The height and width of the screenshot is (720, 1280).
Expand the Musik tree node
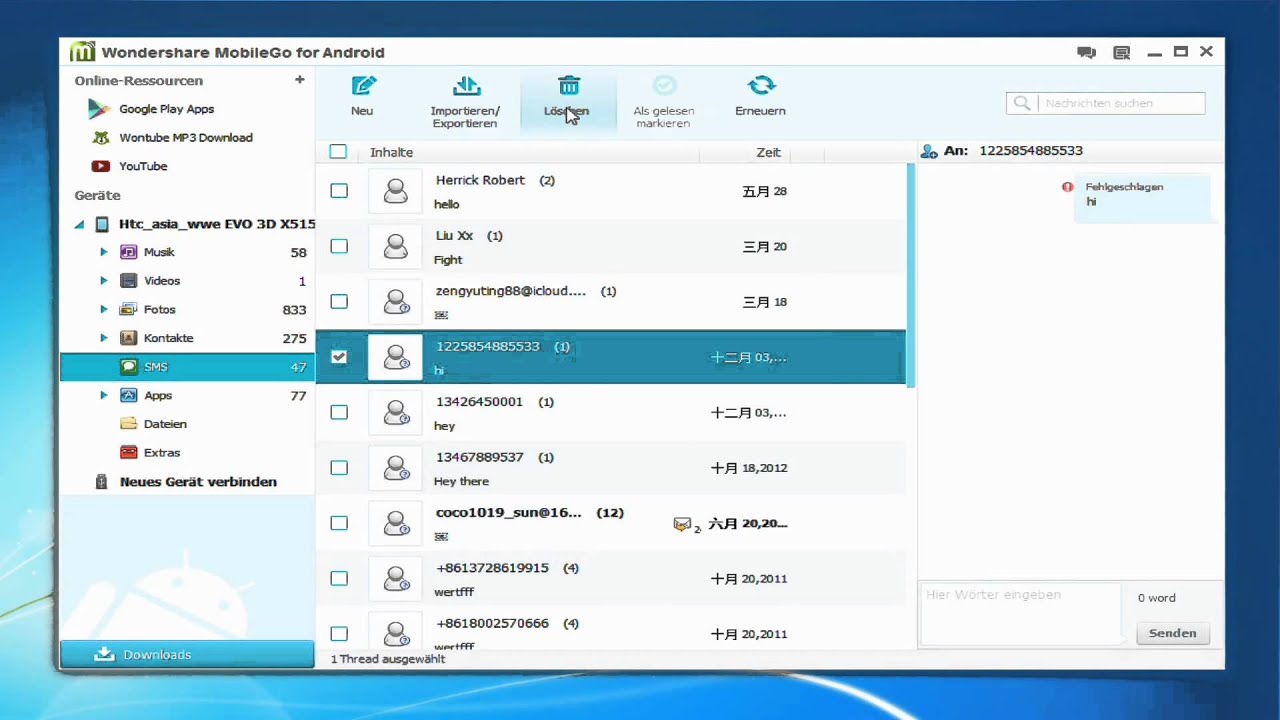104,252
